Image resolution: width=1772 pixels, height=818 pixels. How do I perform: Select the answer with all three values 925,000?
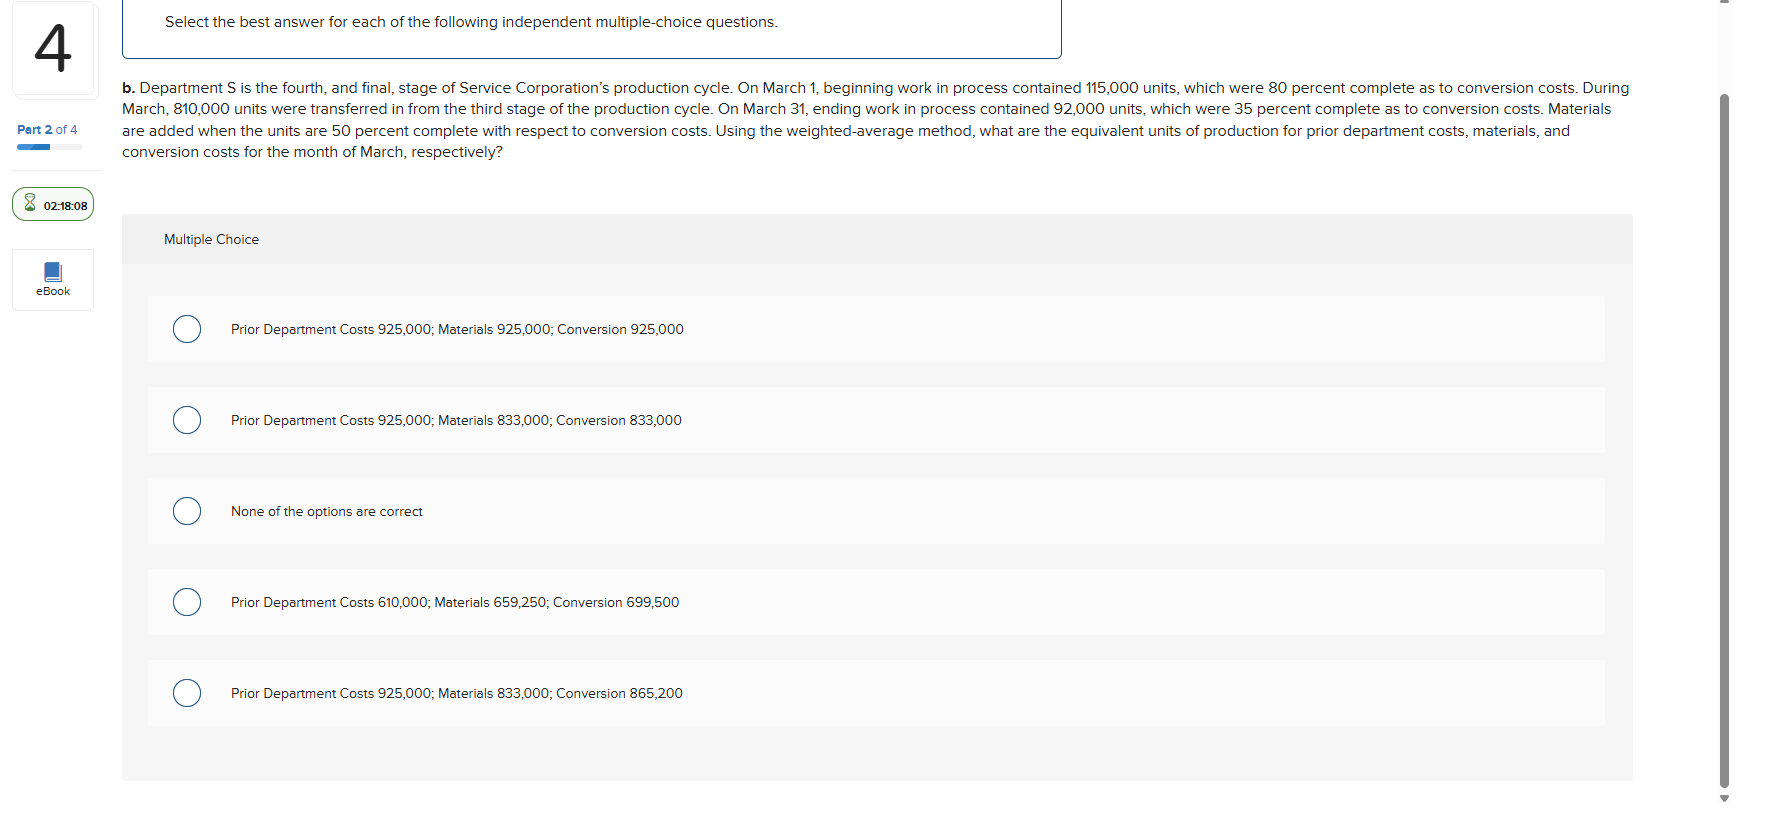point(187,329)
